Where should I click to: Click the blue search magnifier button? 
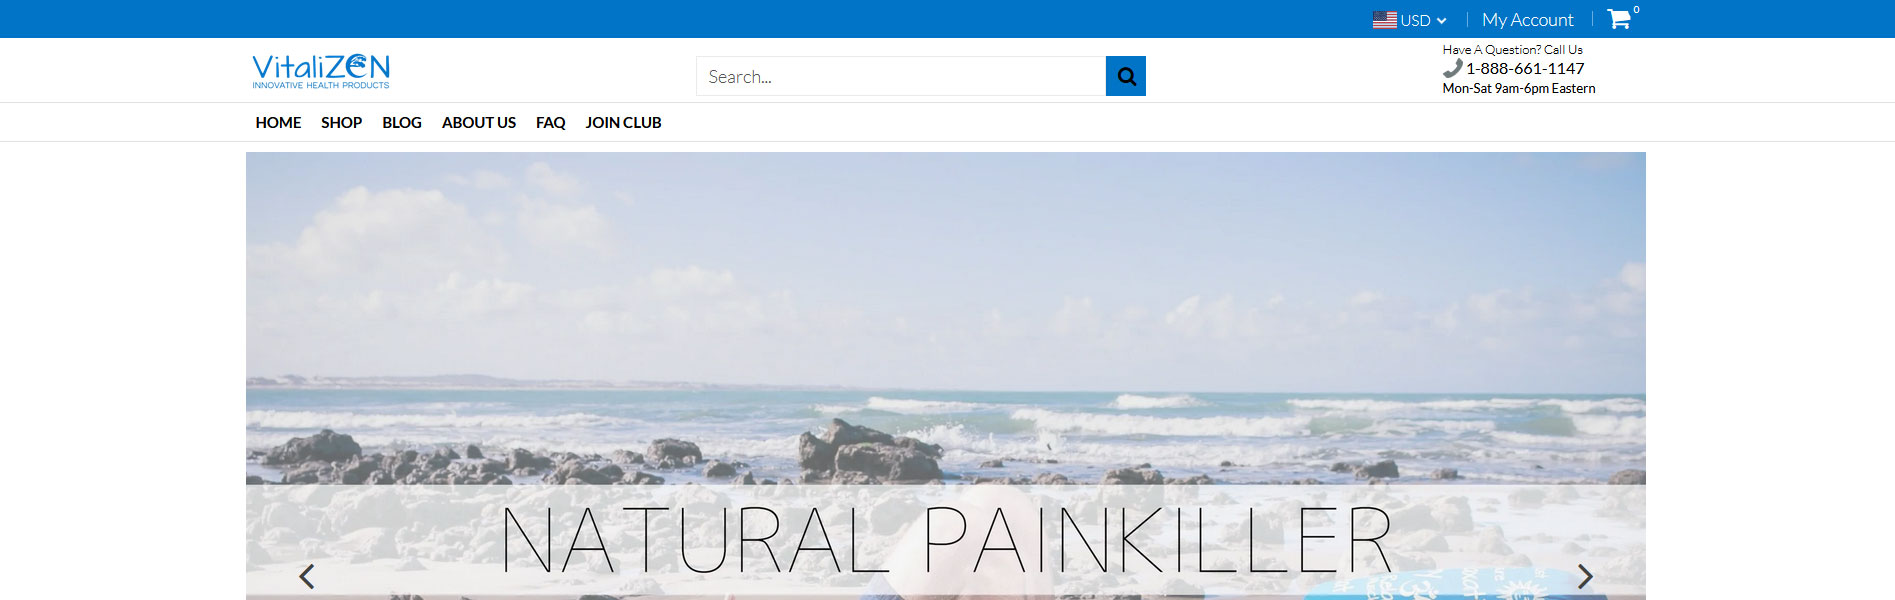[x=1125, y=76]
